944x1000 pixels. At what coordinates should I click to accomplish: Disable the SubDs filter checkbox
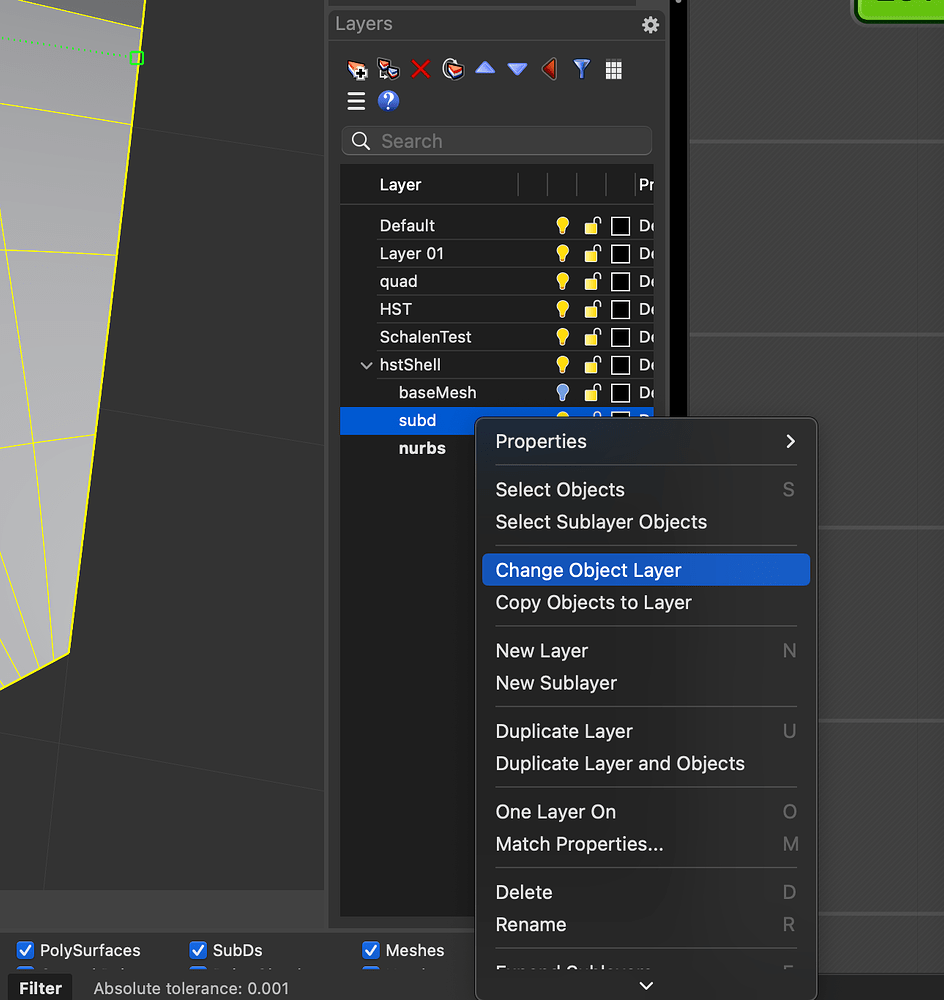coord(197,950)
